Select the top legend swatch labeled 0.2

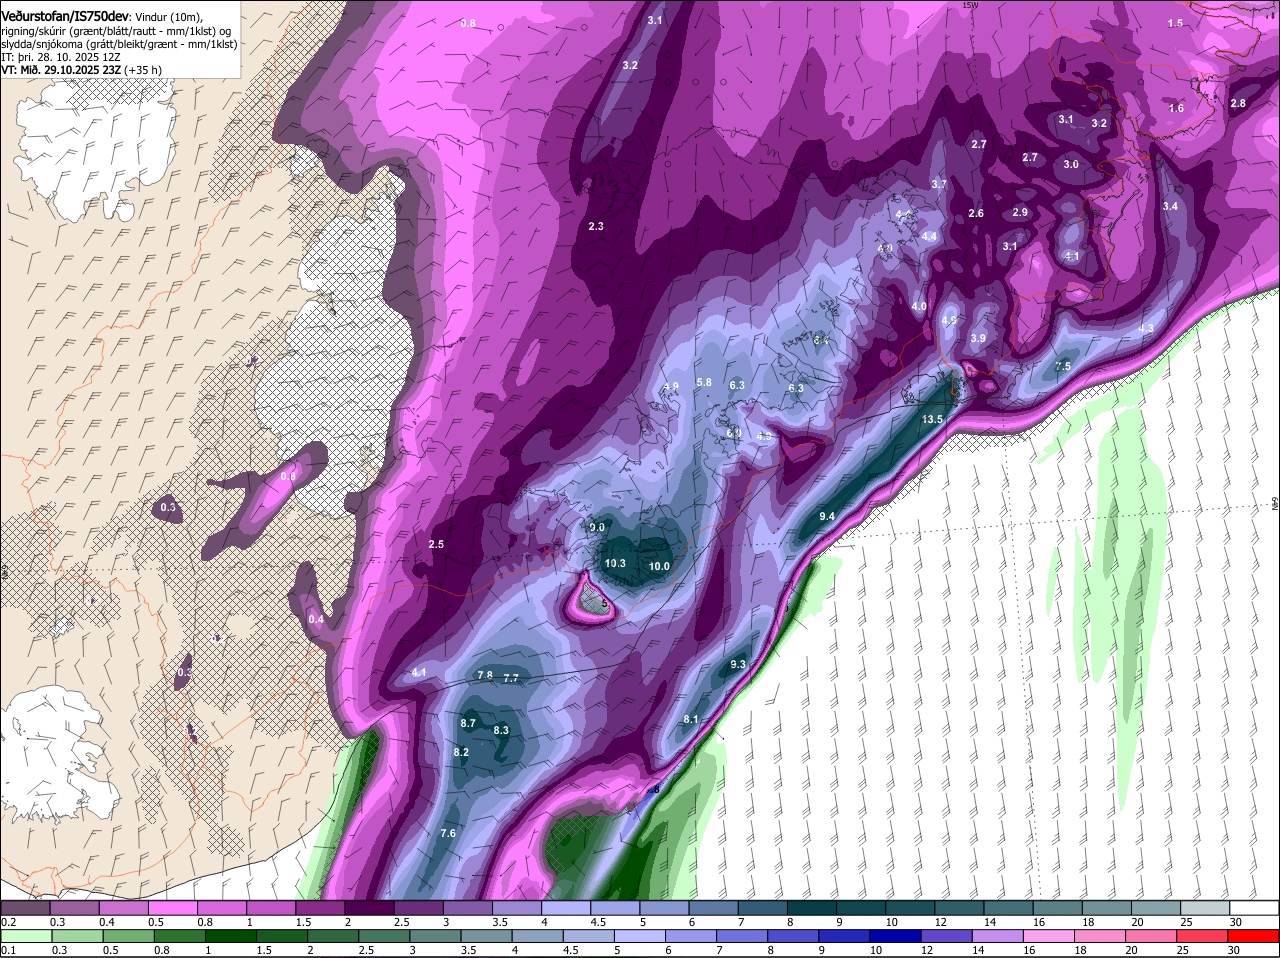25,908
